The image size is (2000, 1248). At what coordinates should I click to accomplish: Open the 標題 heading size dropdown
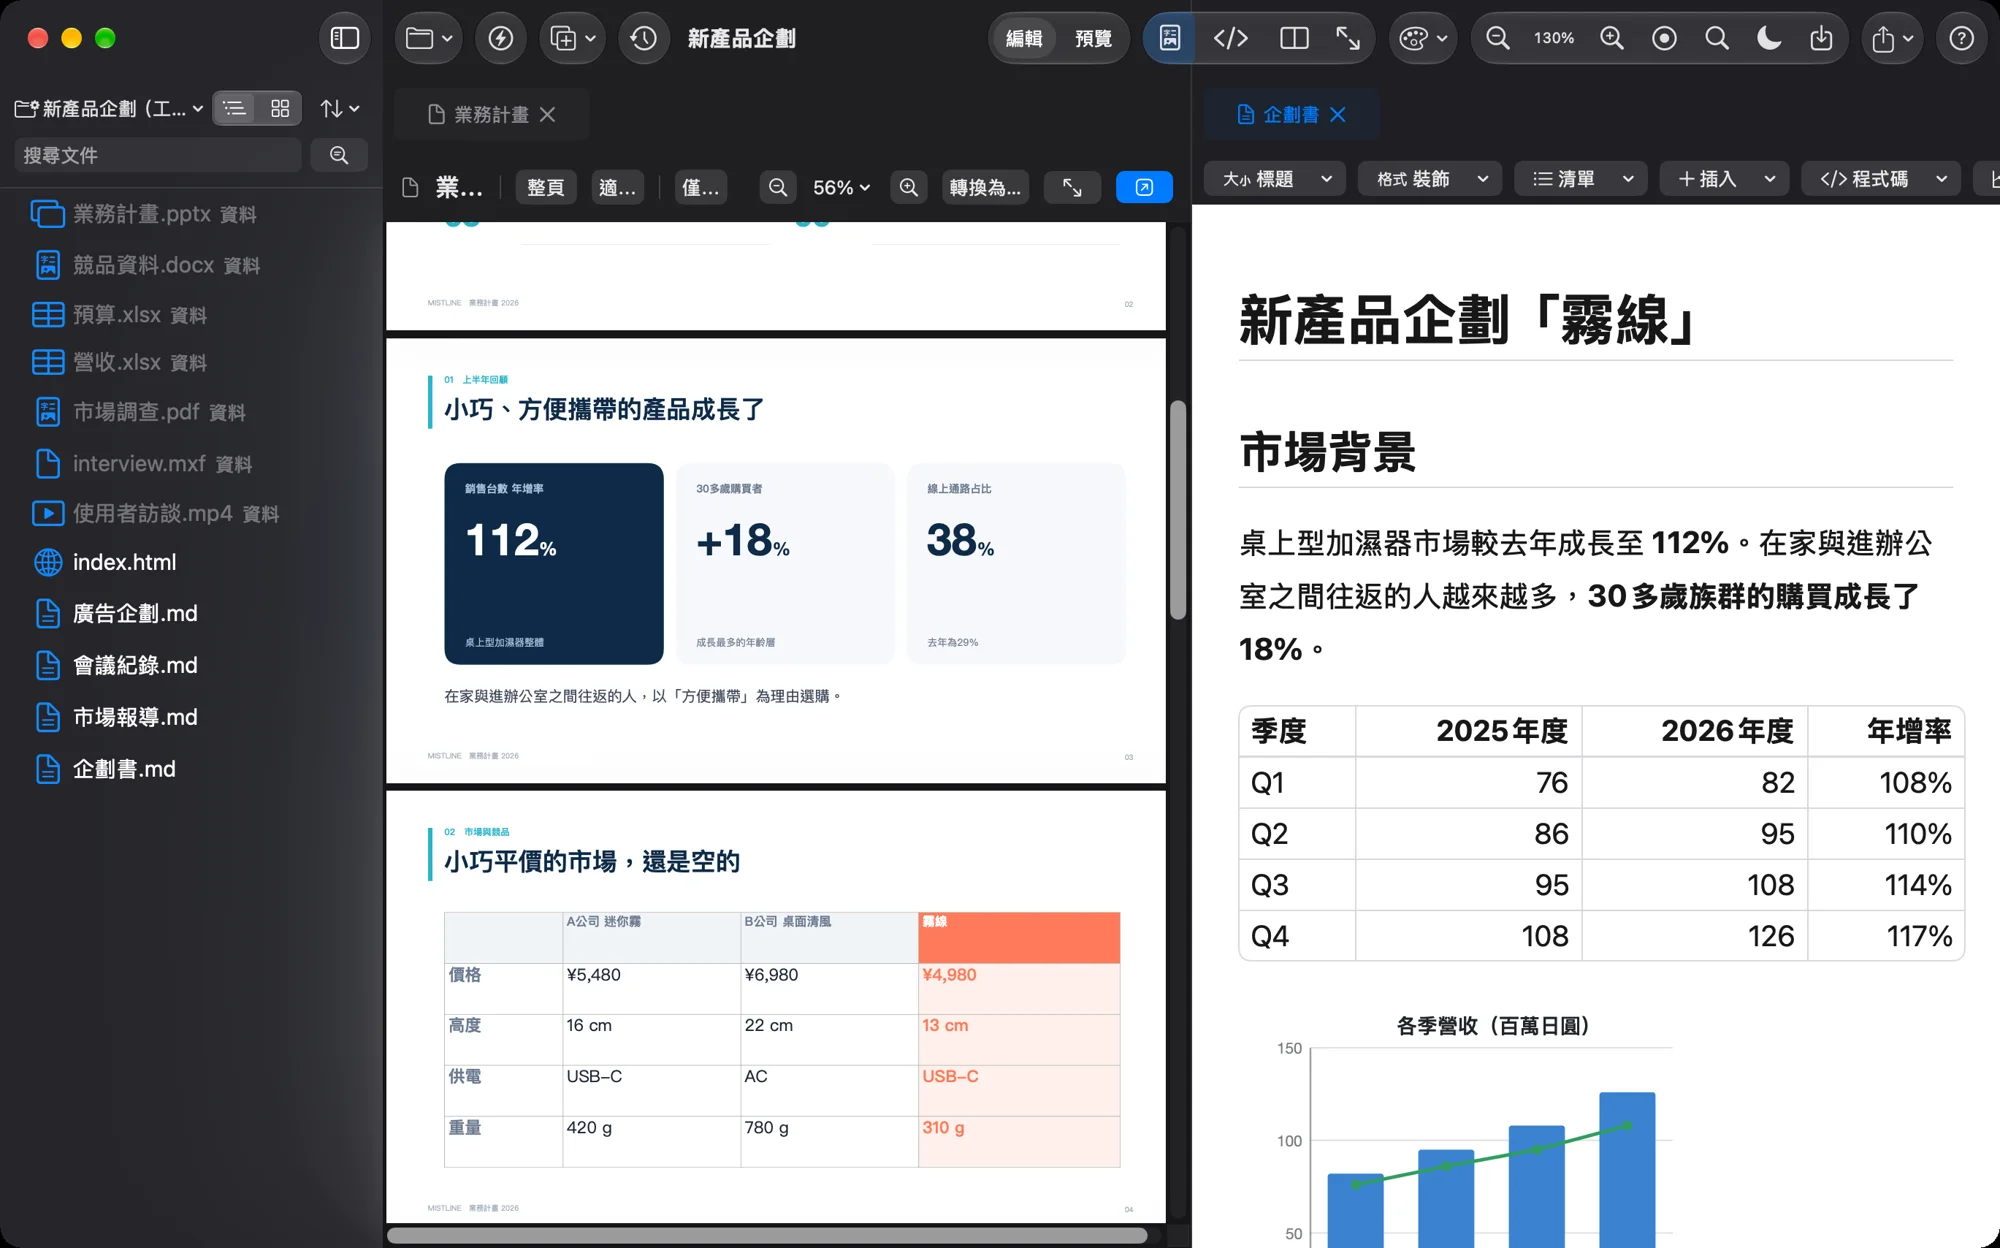coord(1275,179)
